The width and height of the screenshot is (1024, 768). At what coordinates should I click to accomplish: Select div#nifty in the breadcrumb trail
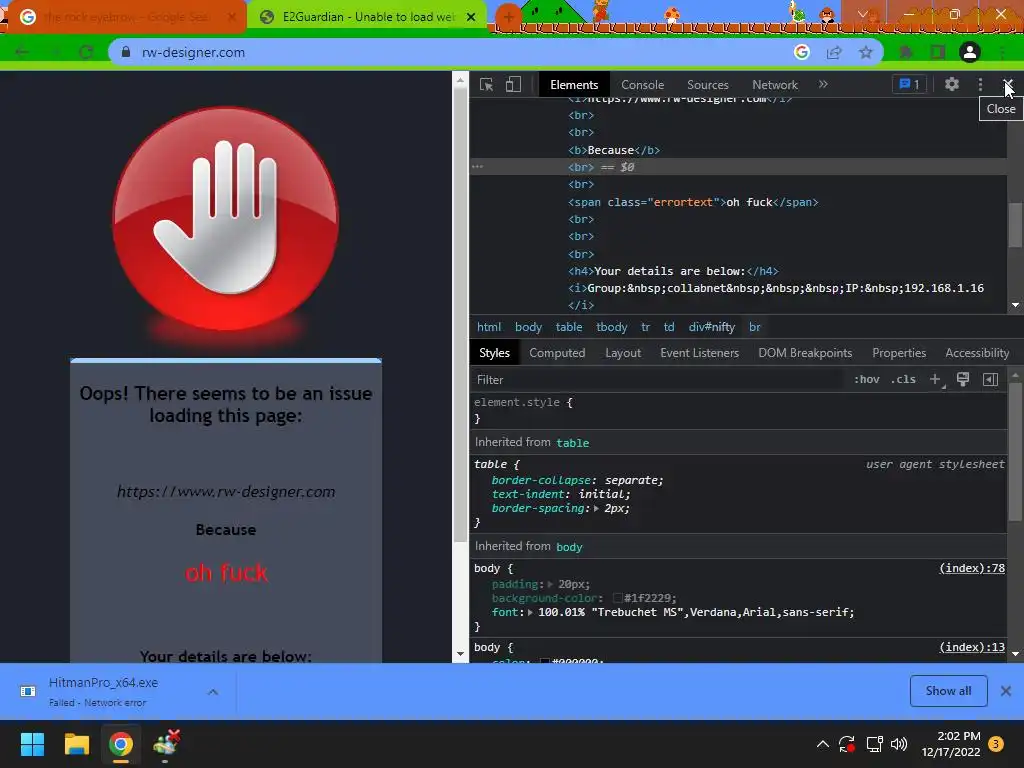pos(712,327)
